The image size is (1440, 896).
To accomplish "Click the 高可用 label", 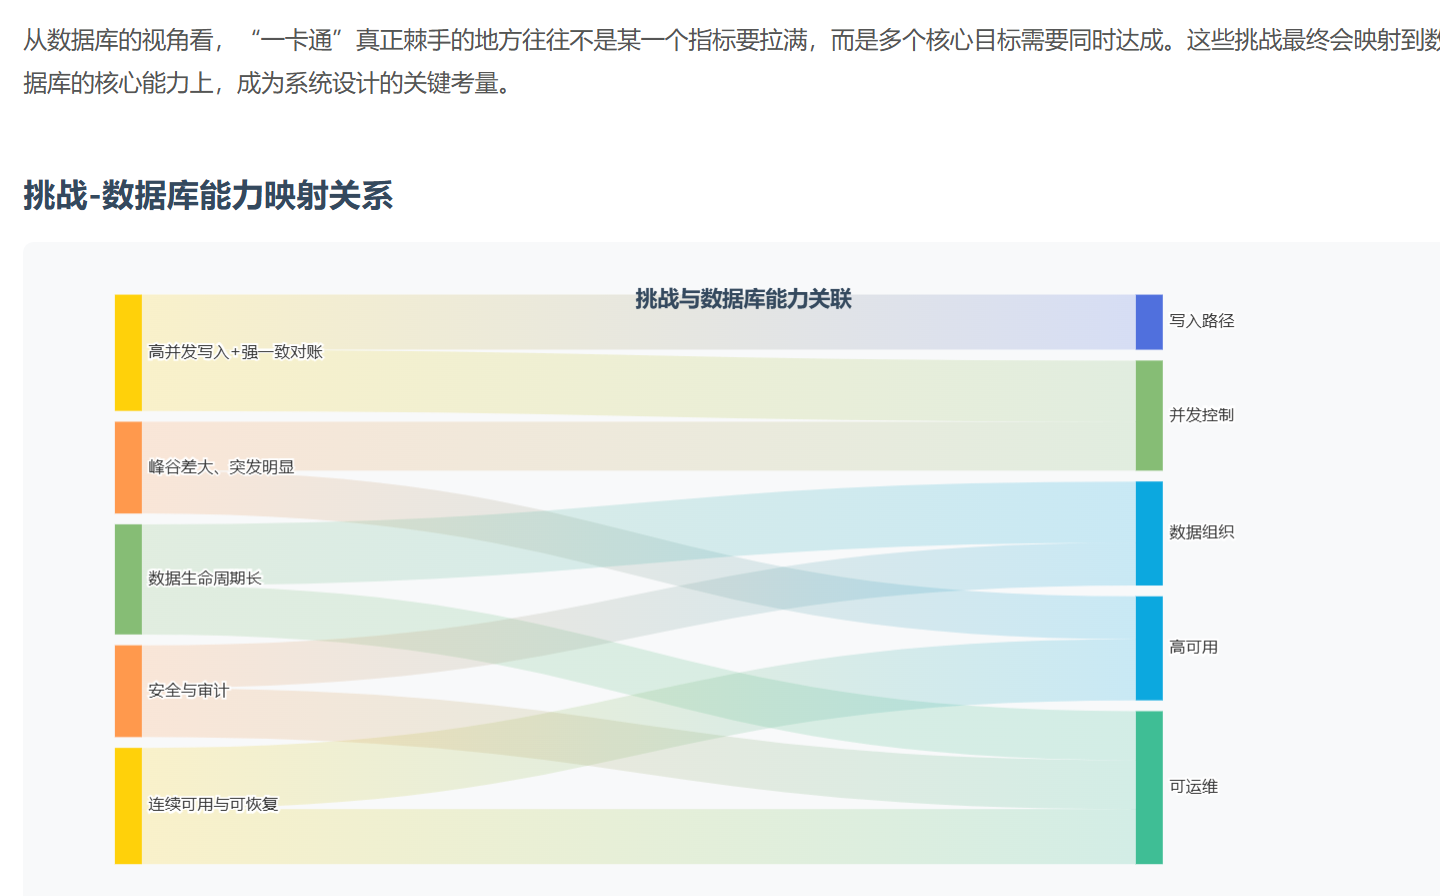I will point(1194,647).
